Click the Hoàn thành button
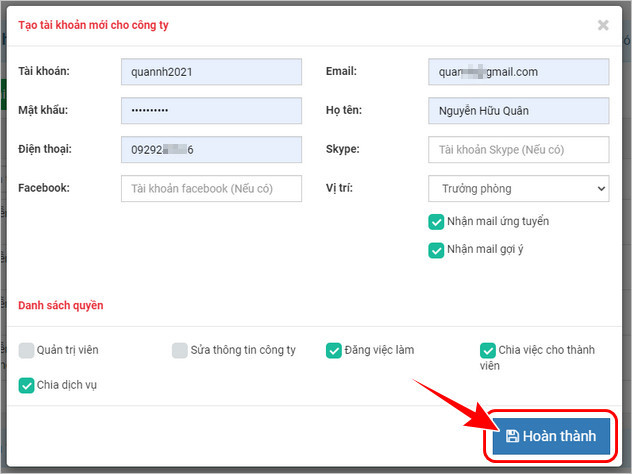 (x=550, y=436)
